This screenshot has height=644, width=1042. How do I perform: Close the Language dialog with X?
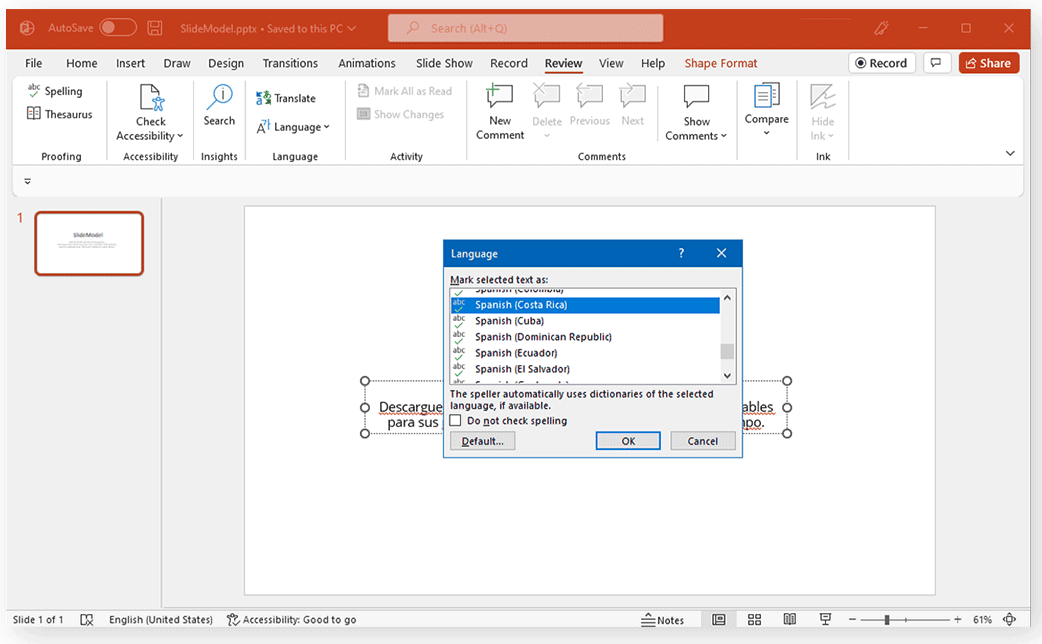pos(722,253)
